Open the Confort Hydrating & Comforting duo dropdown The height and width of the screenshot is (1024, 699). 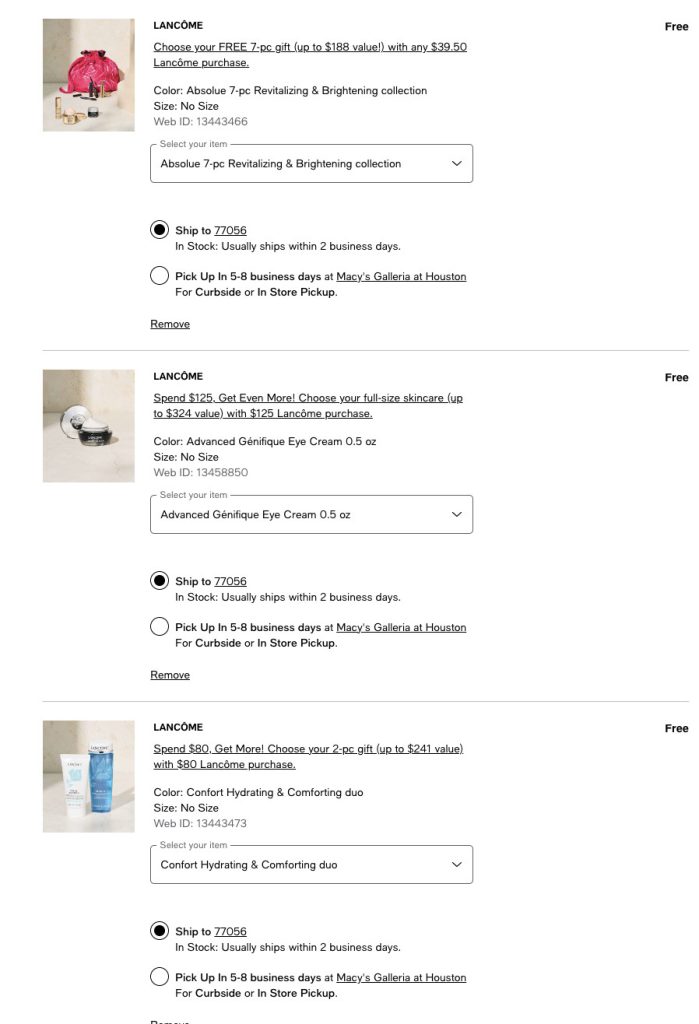tap(311, 865)
